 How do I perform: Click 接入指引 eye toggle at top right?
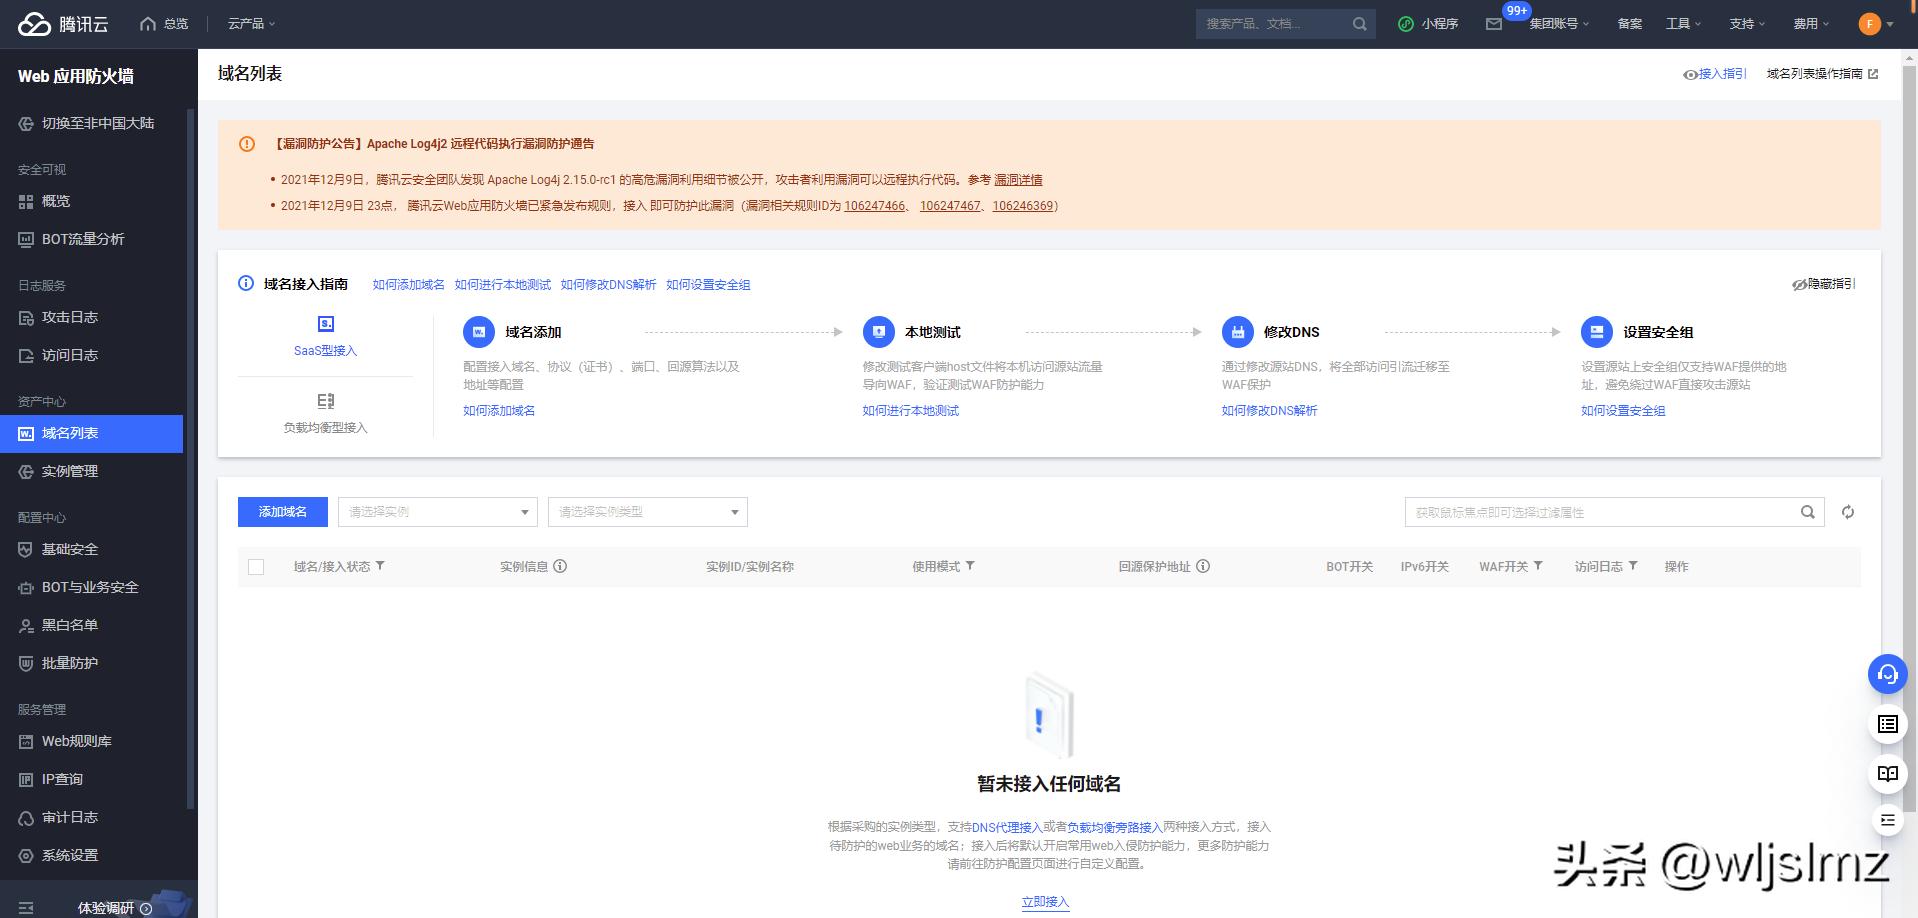pyautogui.click(x=1716, y=73)
